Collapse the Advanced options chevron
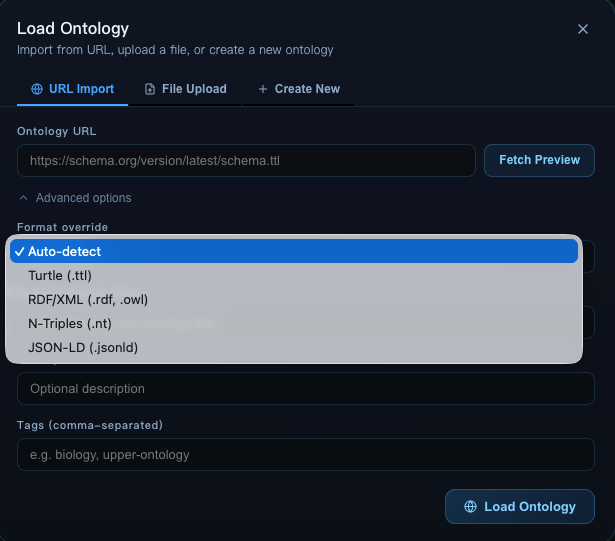Screen dimensions: 615x541 coord(24,198)
